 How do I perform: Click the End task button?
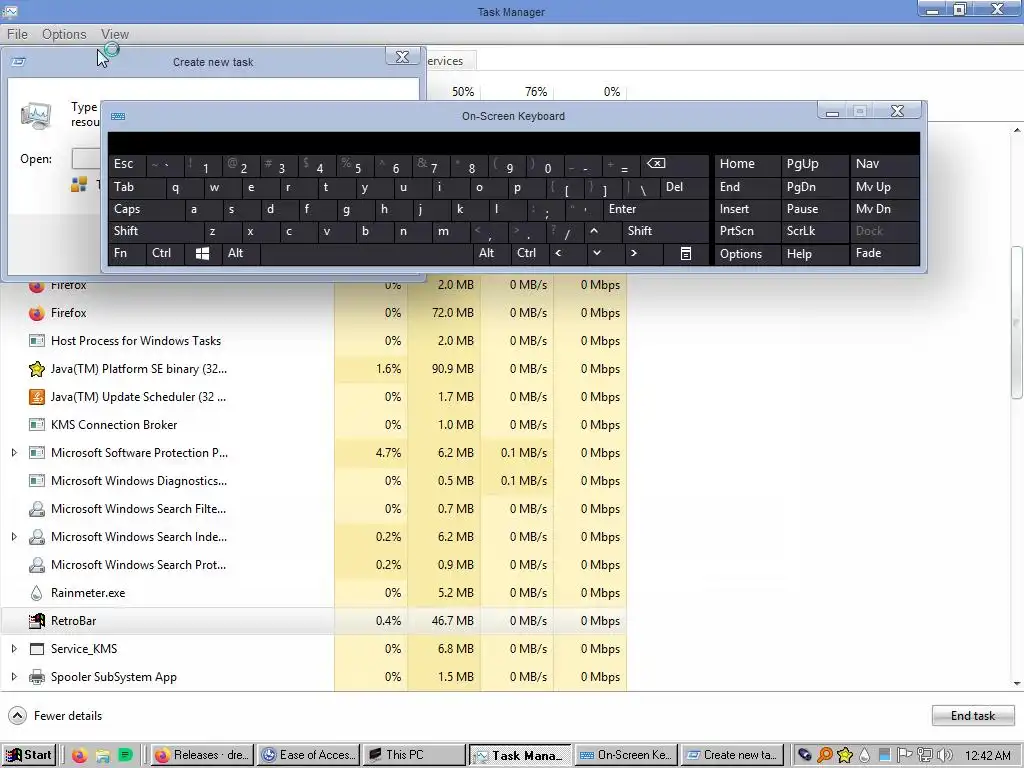pos(973,716)
